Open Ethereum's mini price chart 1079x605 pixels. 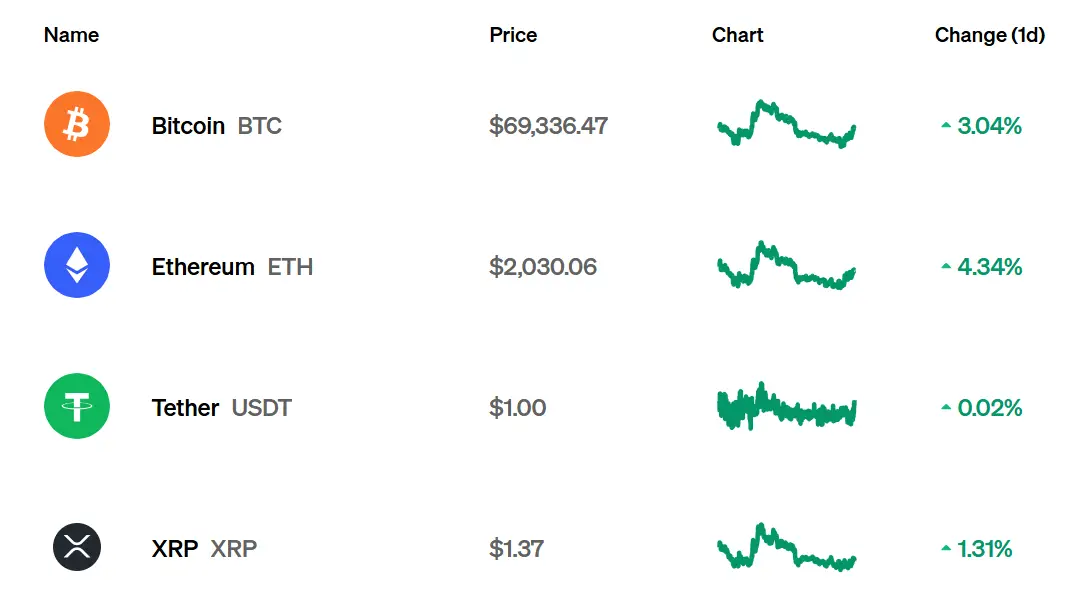[786, 266]
